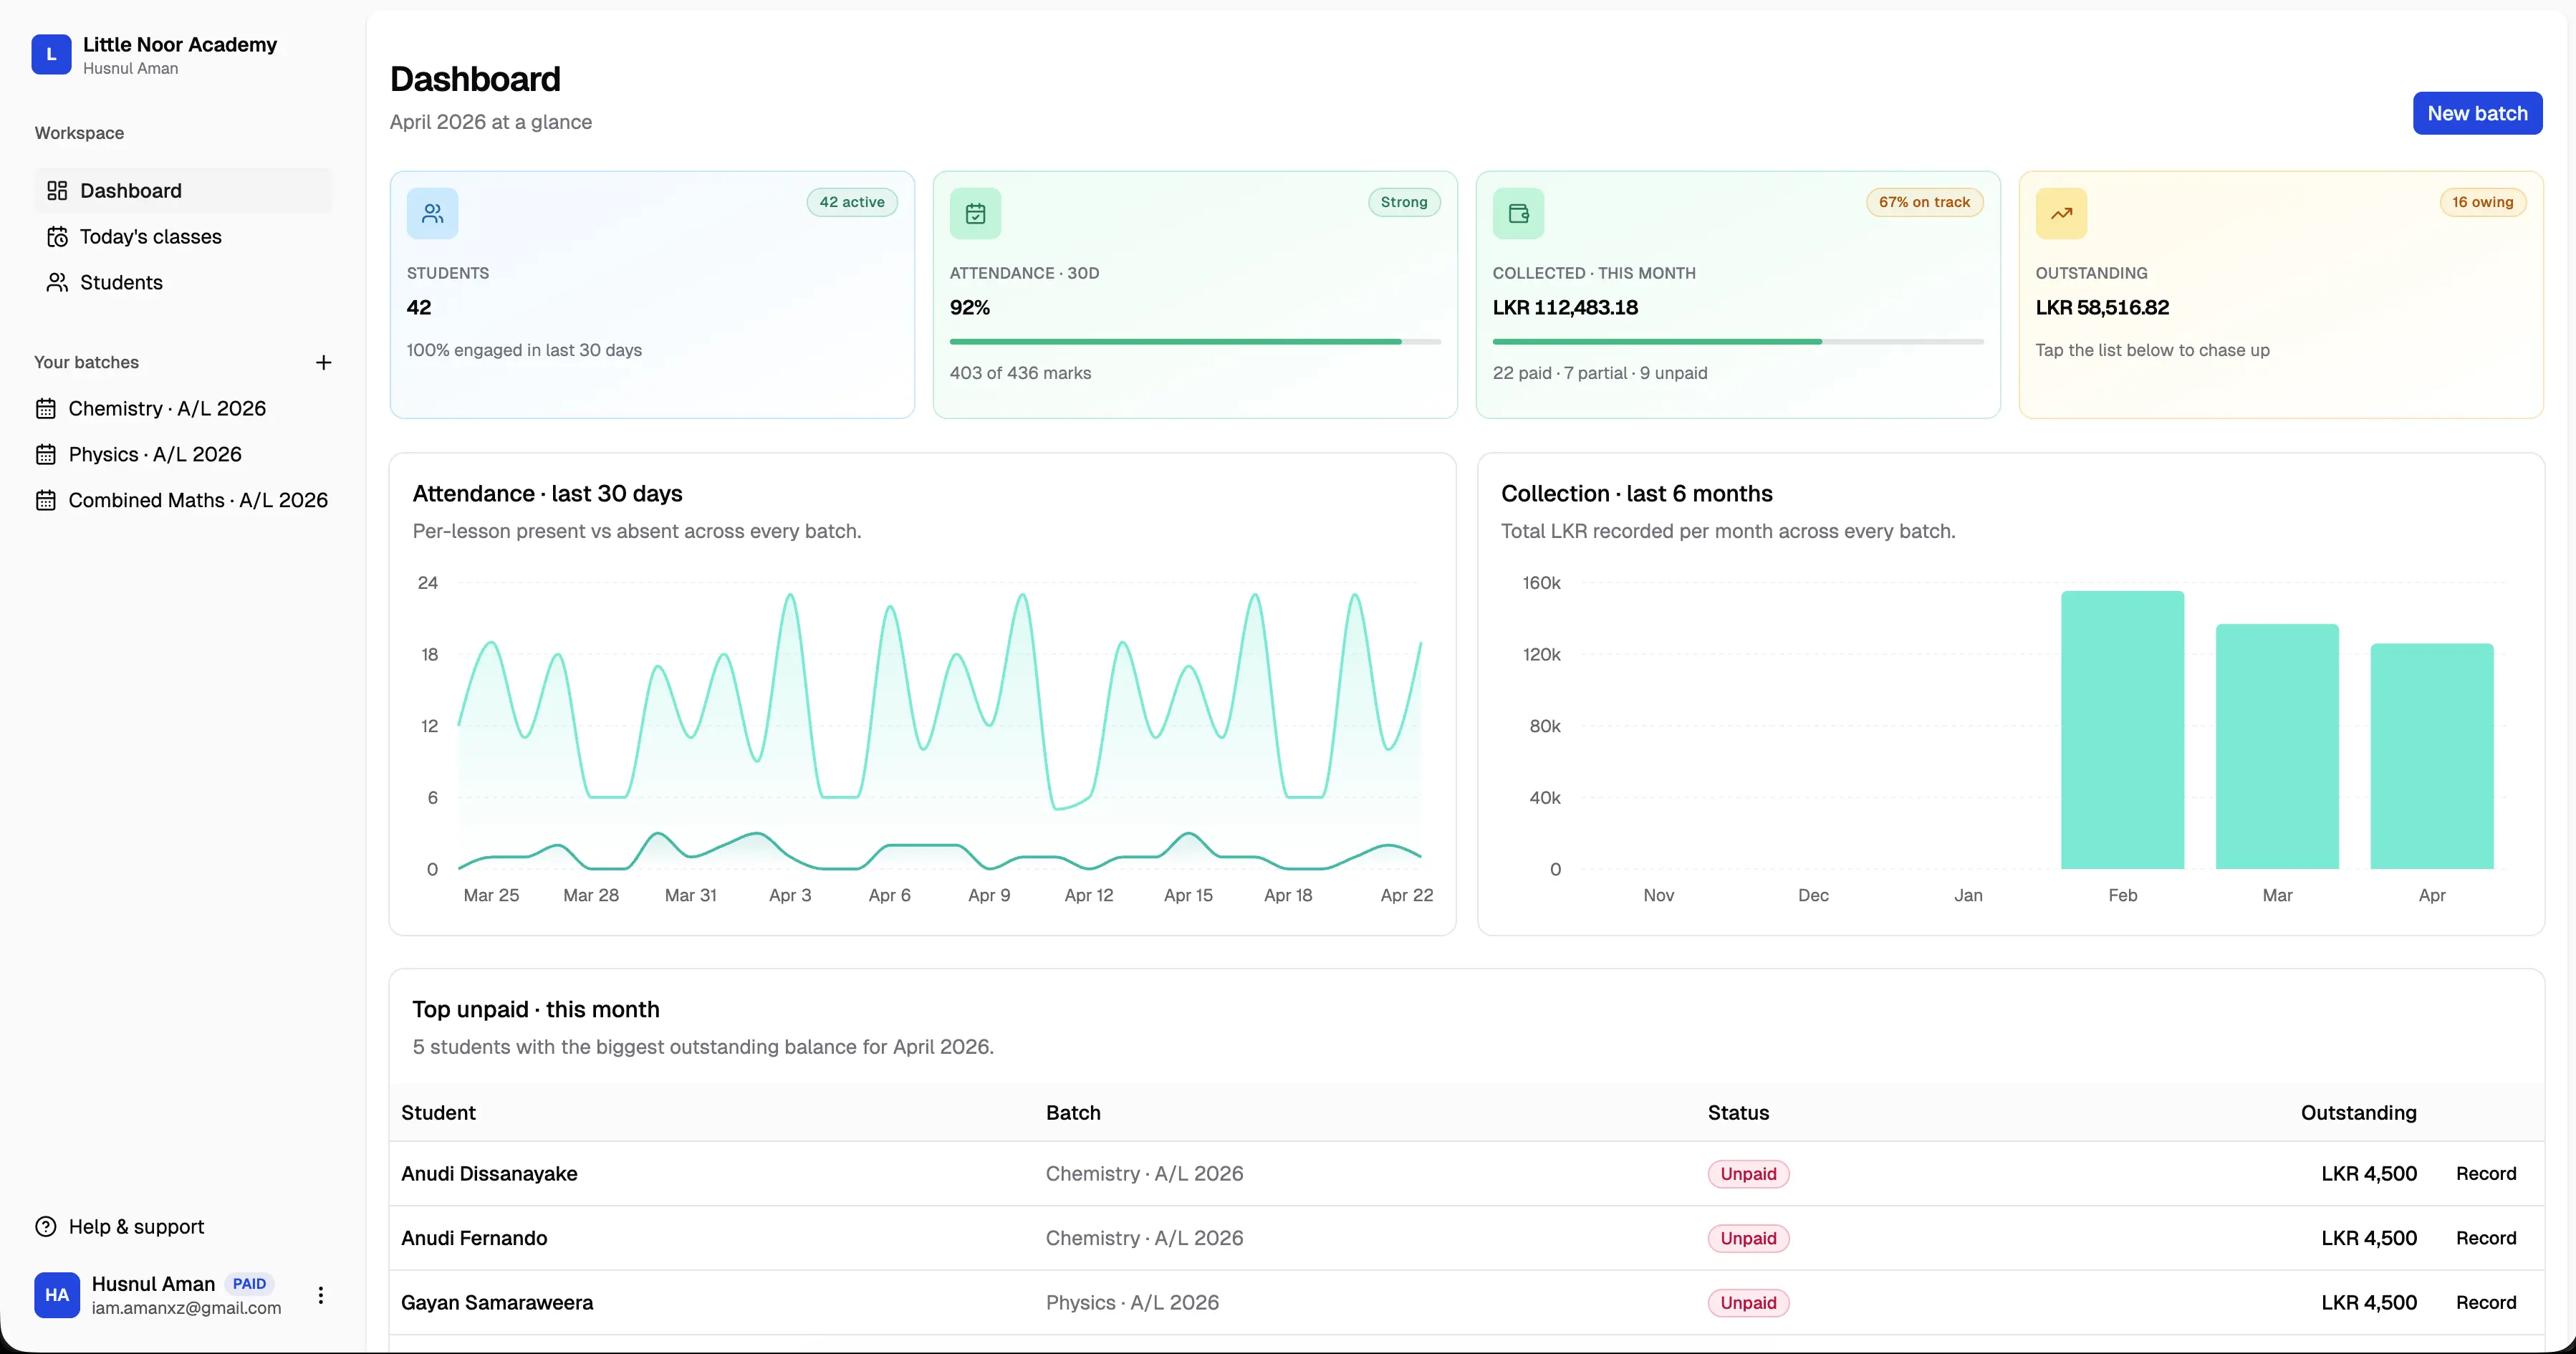Image resolution: width=2576 pixels, height=1354 pixels.
Task: Record payment for Anudi Fernando
Action: click(2486, 1238)
